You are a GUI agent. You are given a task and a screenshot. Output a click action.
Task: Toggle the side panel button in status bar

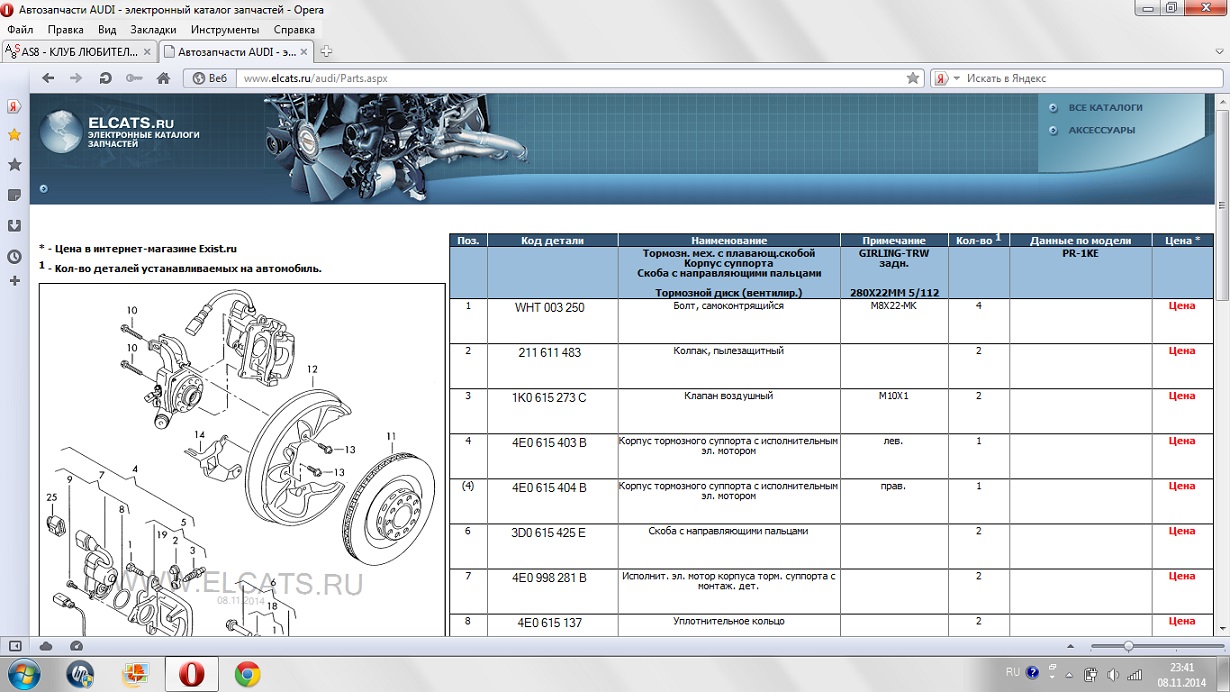(15, 646)
